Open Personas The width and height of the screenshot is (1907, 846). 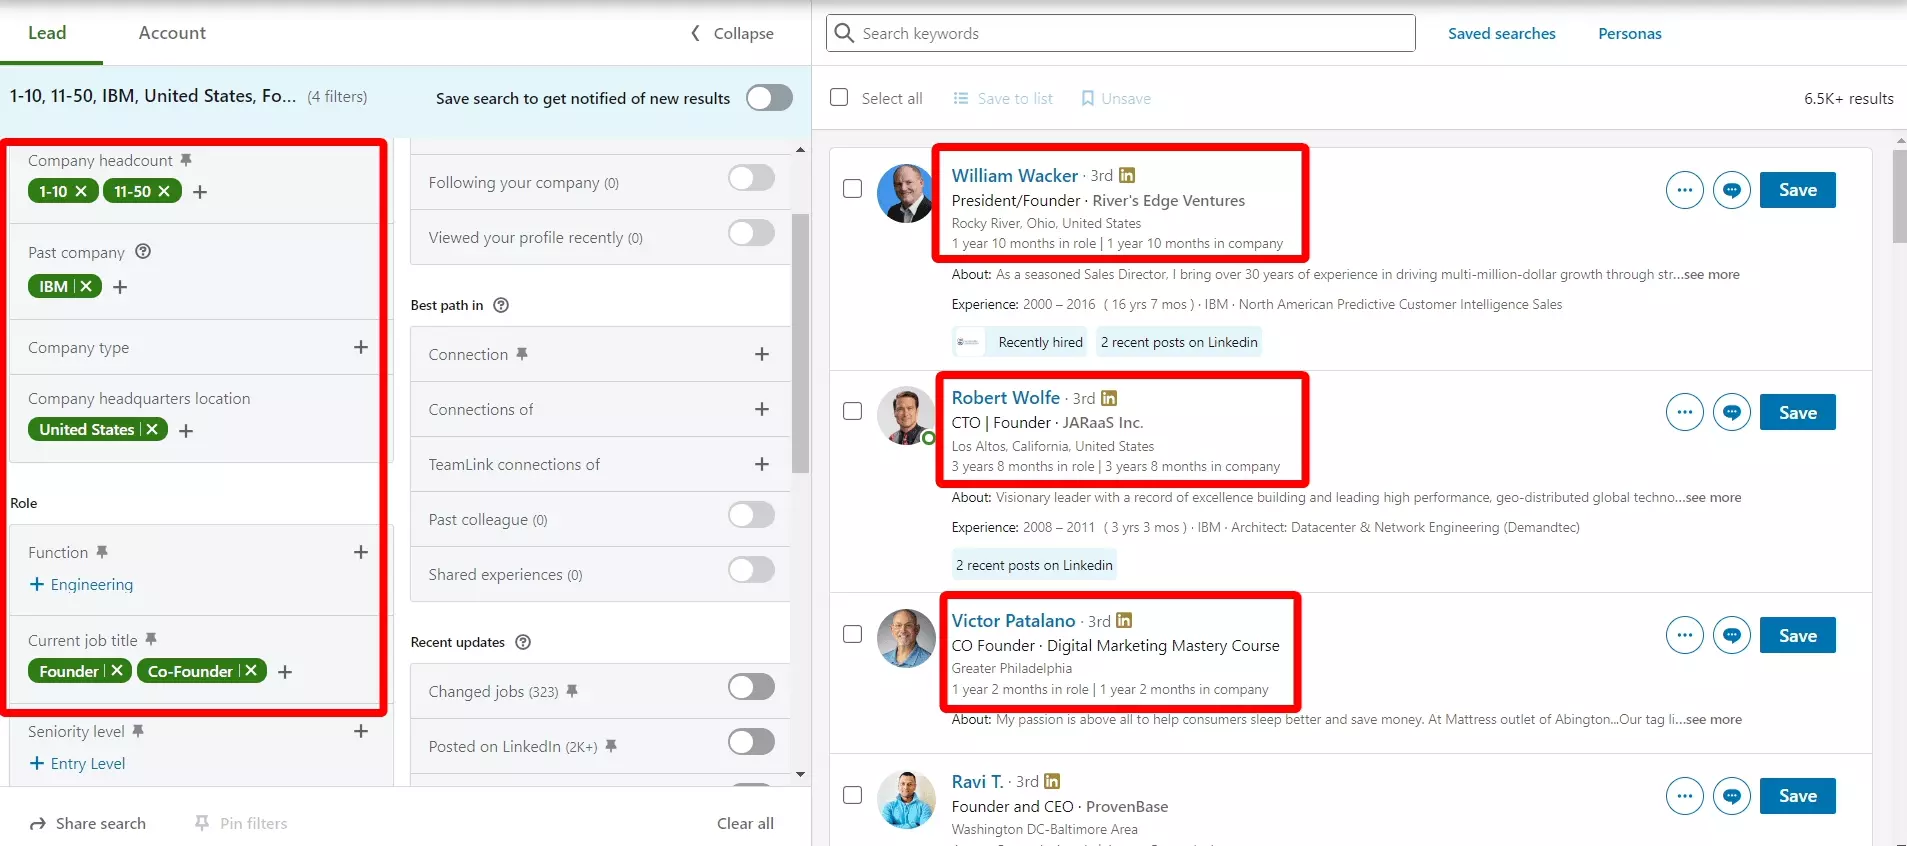click(x=1630, y=33)
